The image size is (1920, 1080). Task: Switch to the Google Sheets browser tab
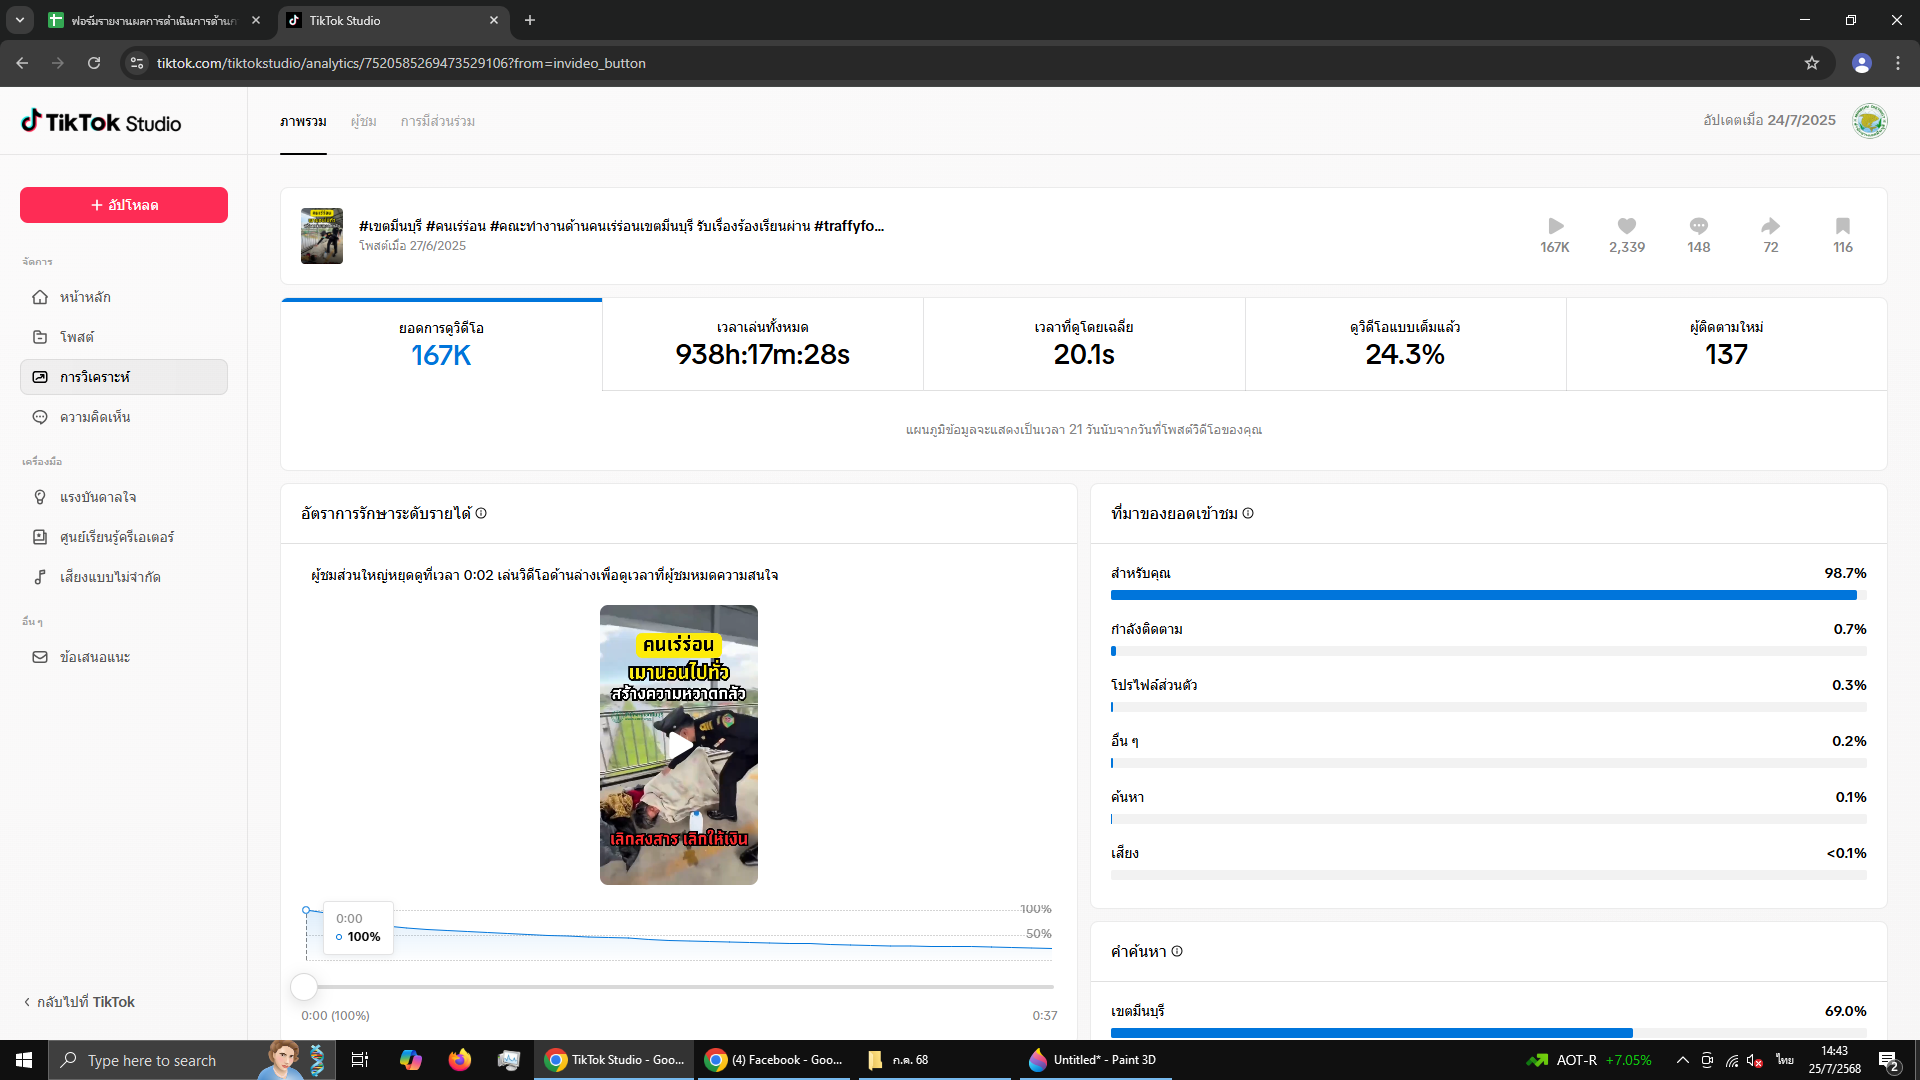(x=155, y=20)
